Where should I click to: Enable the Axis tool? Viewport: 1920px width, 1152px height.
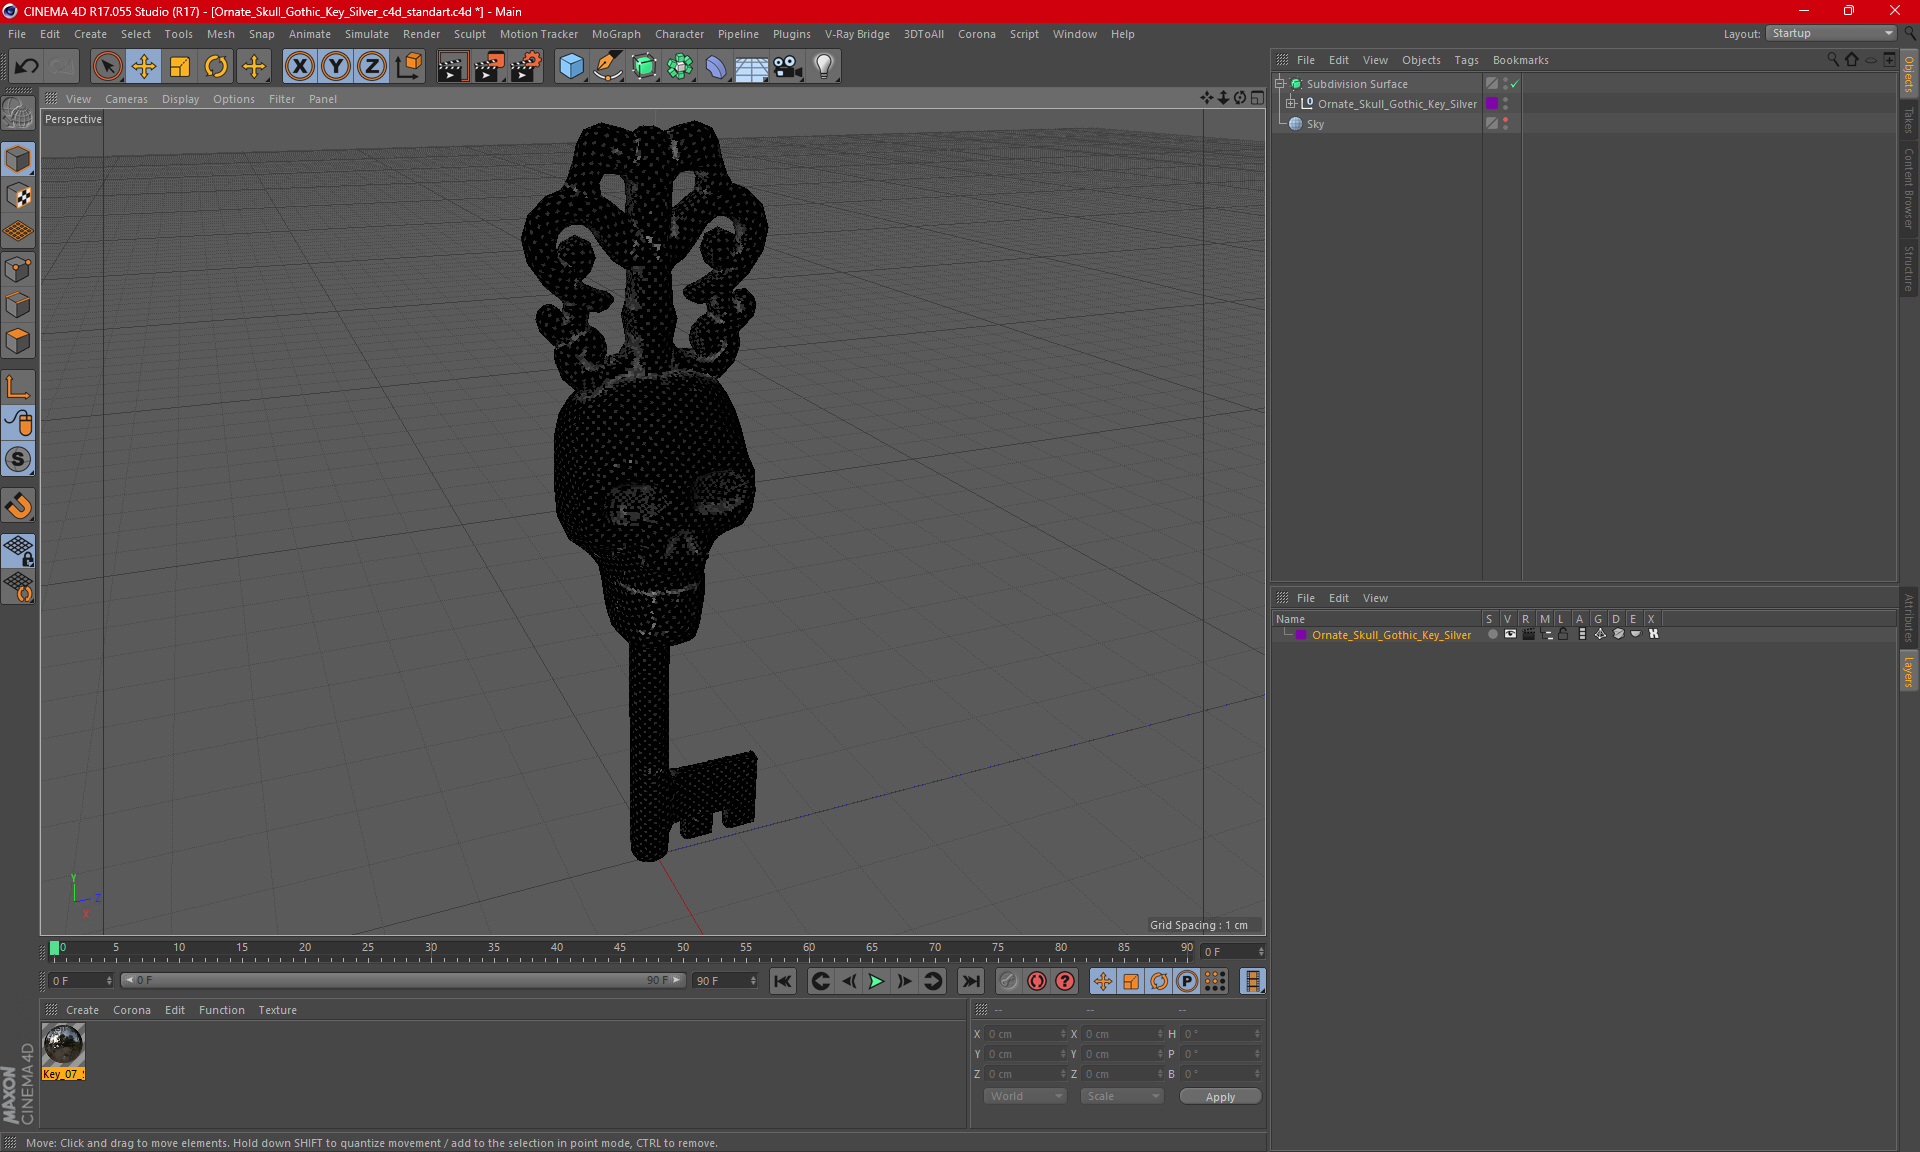(18, 387)
